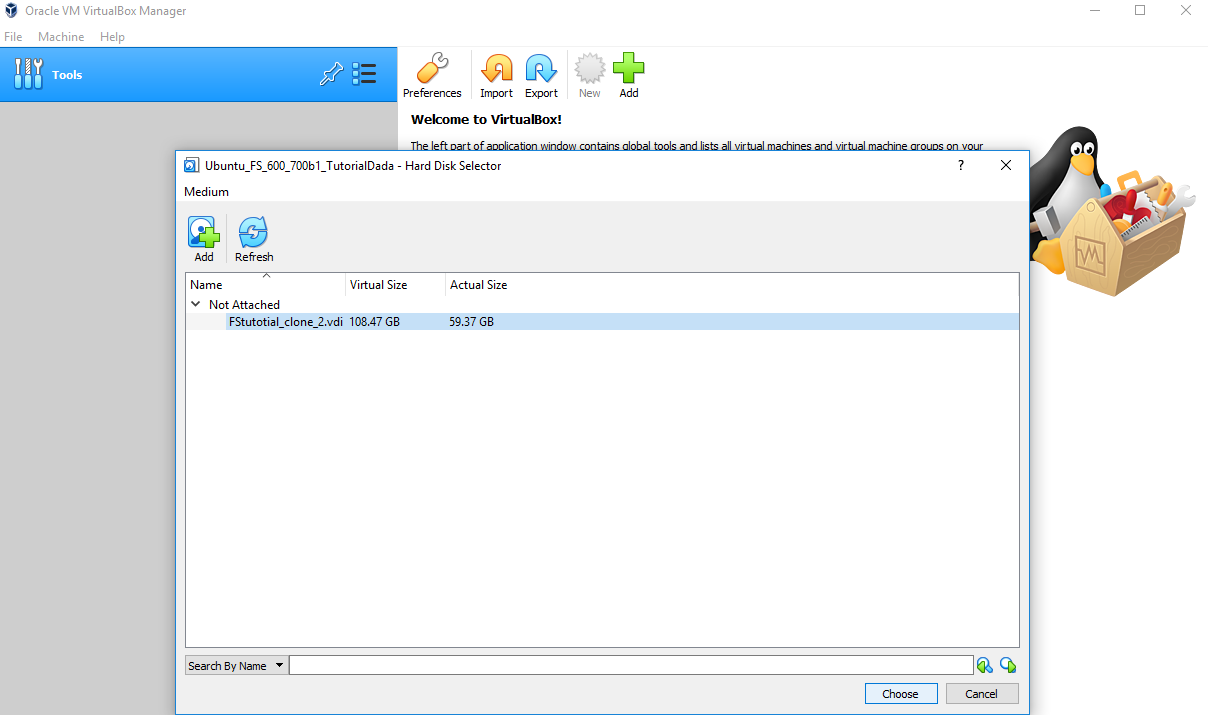Sort list by Name column header

tap(265, 285)
